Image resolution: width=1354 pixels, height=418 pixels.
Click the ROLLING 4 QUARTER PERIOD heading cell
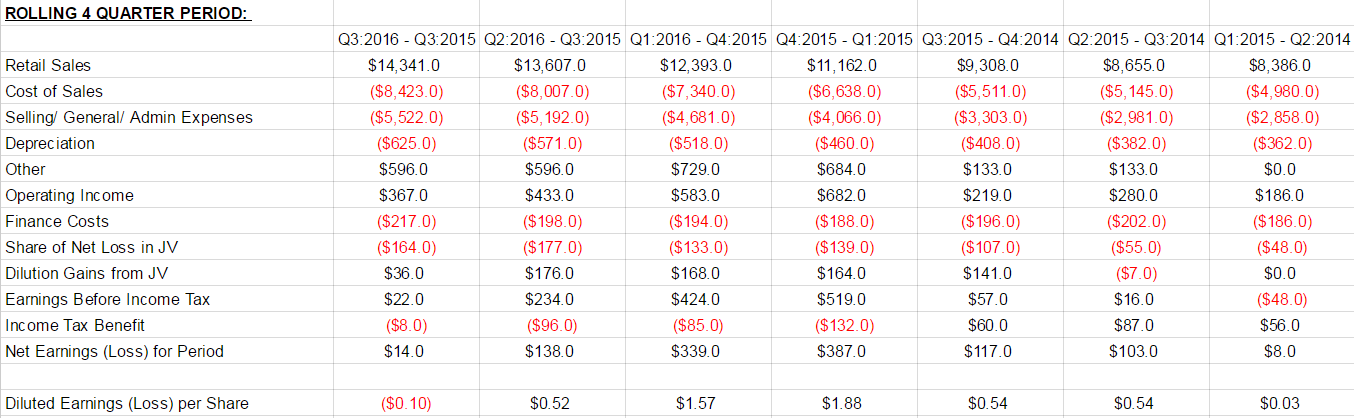pos(126,15)
